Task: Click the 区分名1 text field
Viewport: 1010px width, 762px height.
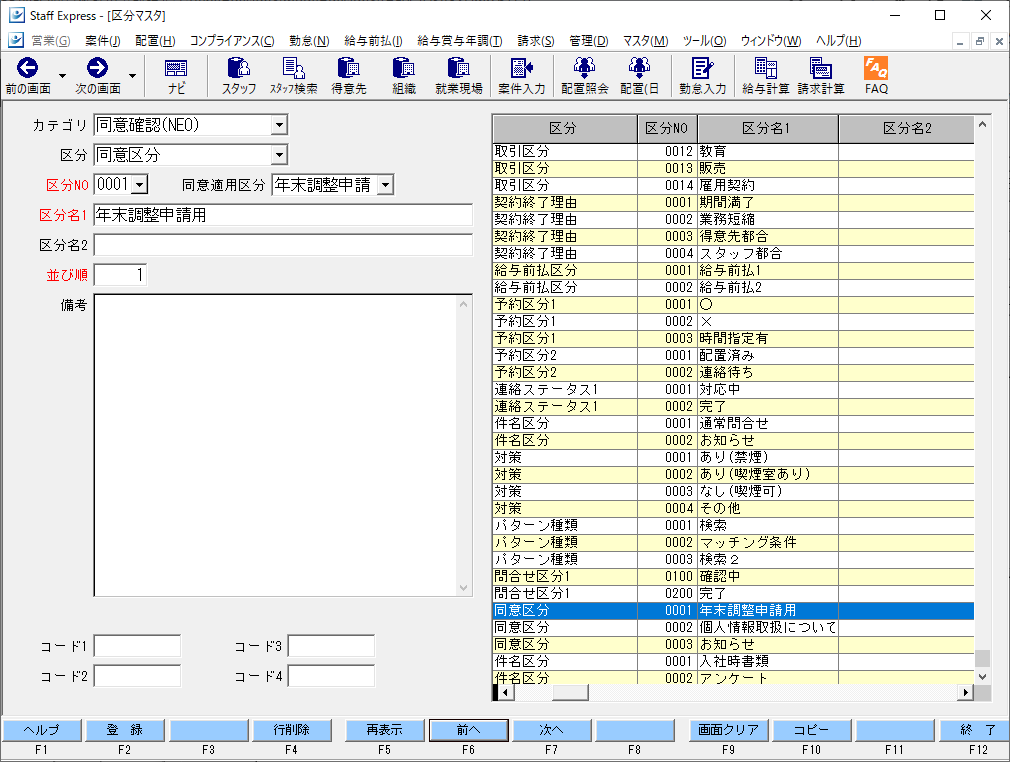Action: point(283,215)
